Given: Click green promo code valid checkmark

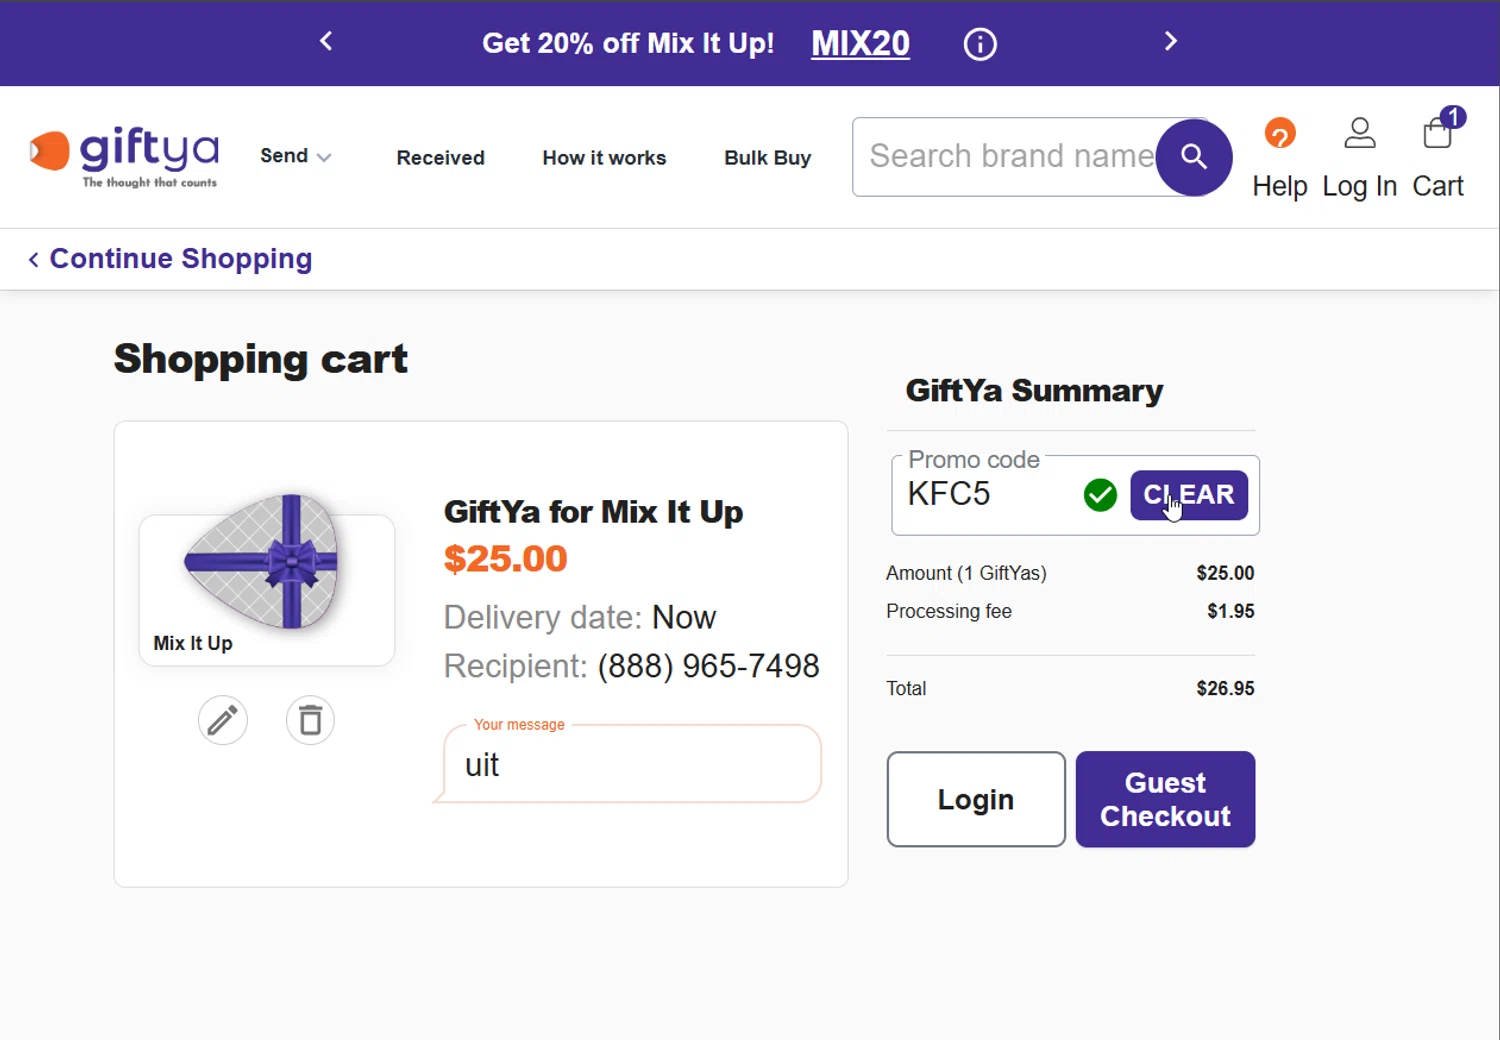Looking at the screenshot, I should (x=1100, y=494).
